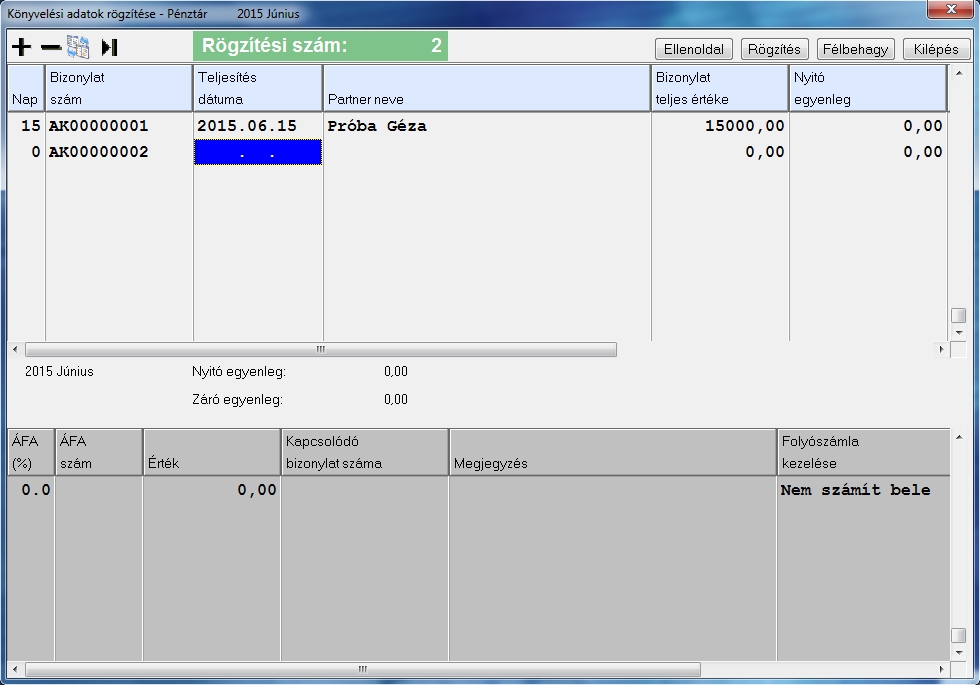This screenshot has width=980, height=685.
Task: Click the highlighted Teljesítés dátuma input cell
Action: (x=258, y=152)
